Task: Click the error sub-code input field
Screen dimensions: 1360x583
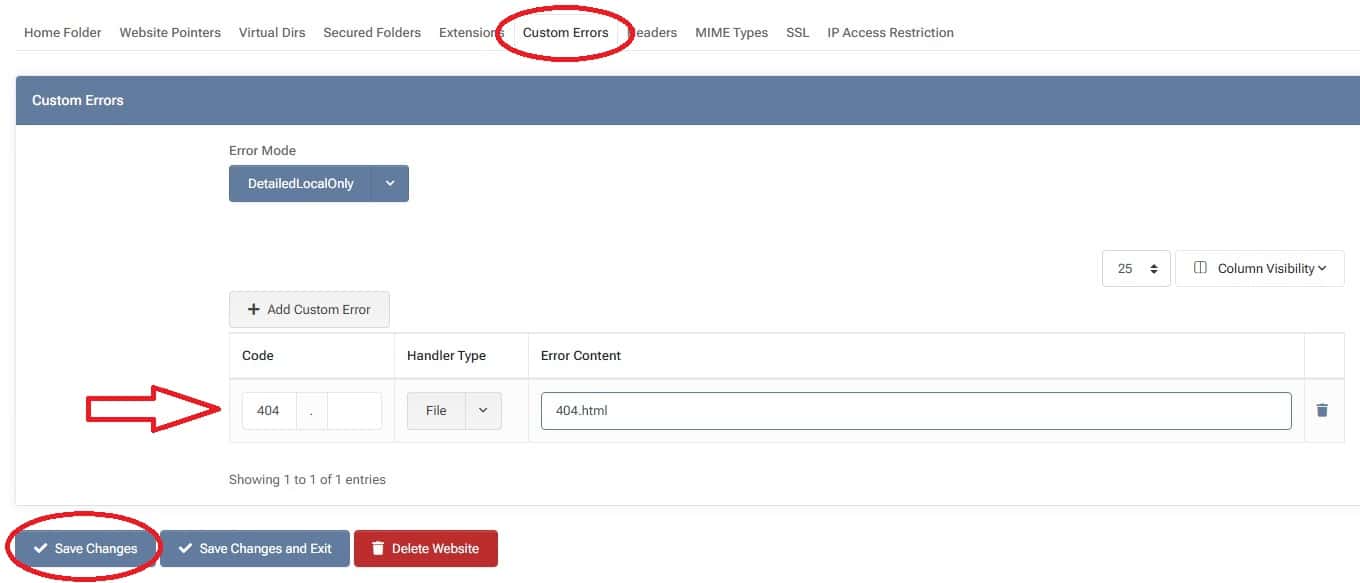Action: pyautogui.click(x=354, y=411)
